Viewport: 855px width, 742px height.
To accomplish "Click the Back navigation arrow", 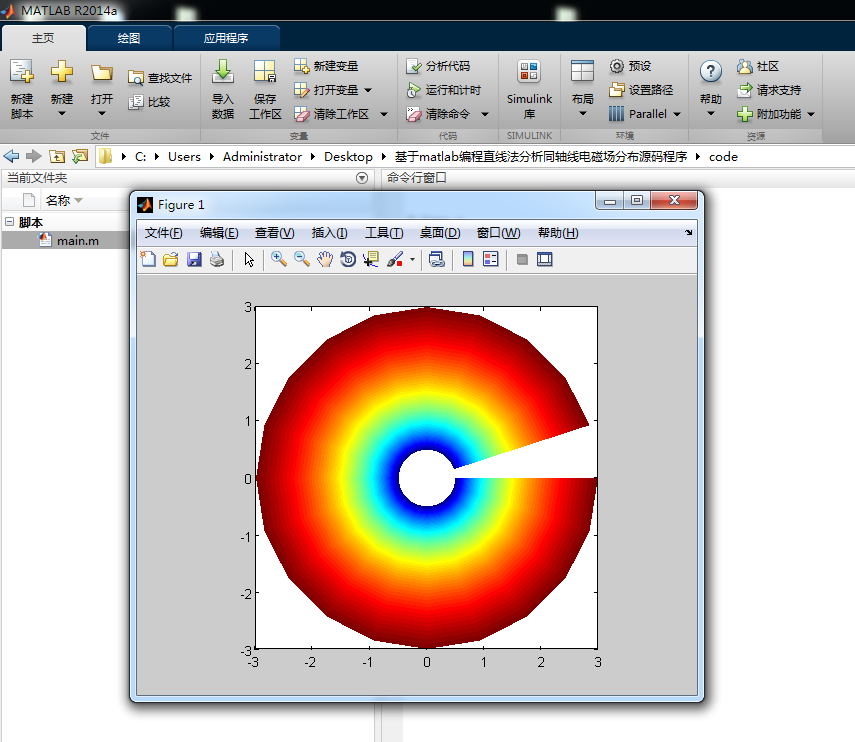I will pos(11,157).
